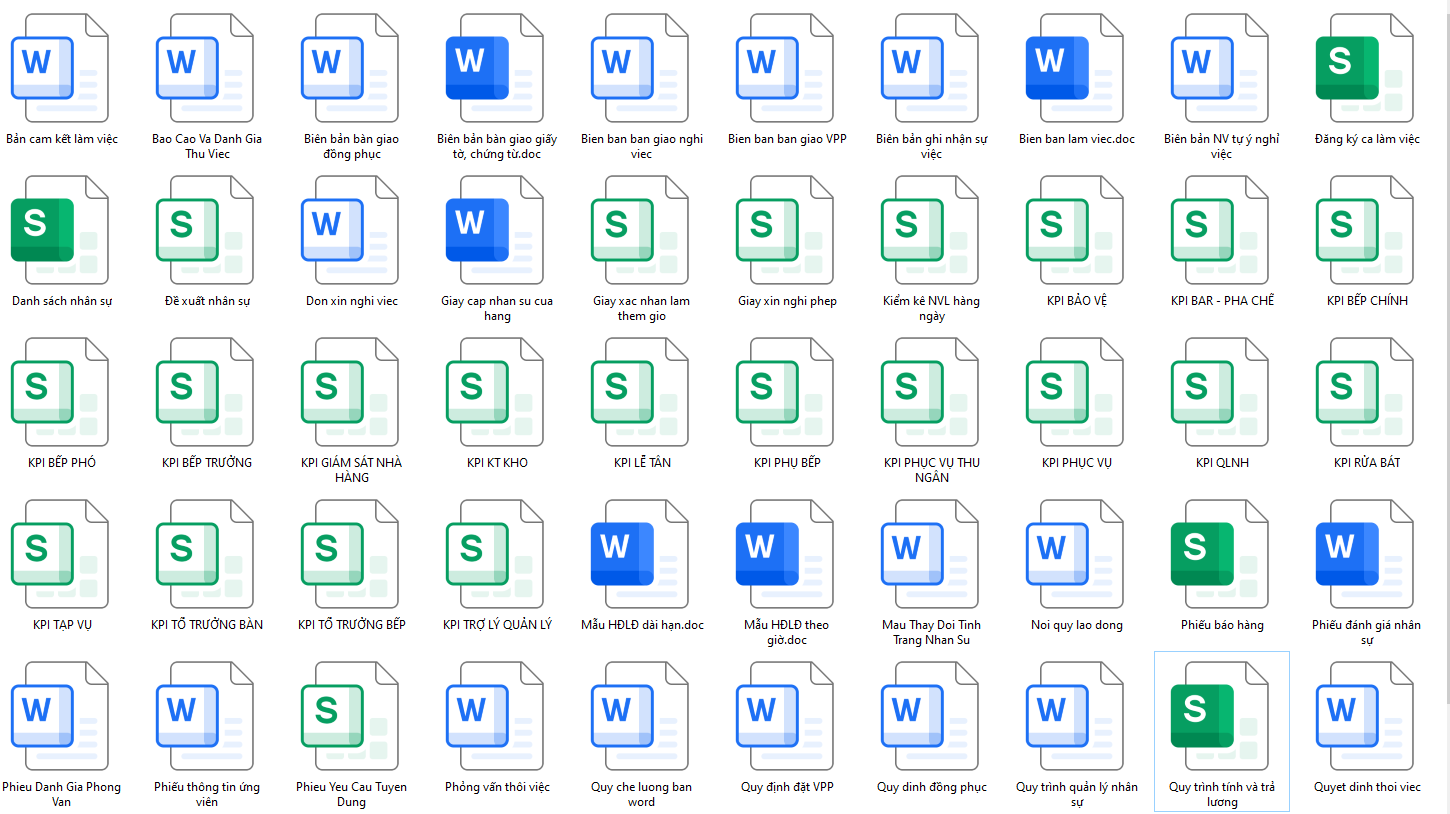Screen dimensions: 1450x814
Task: Select the KPI QLNH spreadsheet icon
Action: (1219, 392)
